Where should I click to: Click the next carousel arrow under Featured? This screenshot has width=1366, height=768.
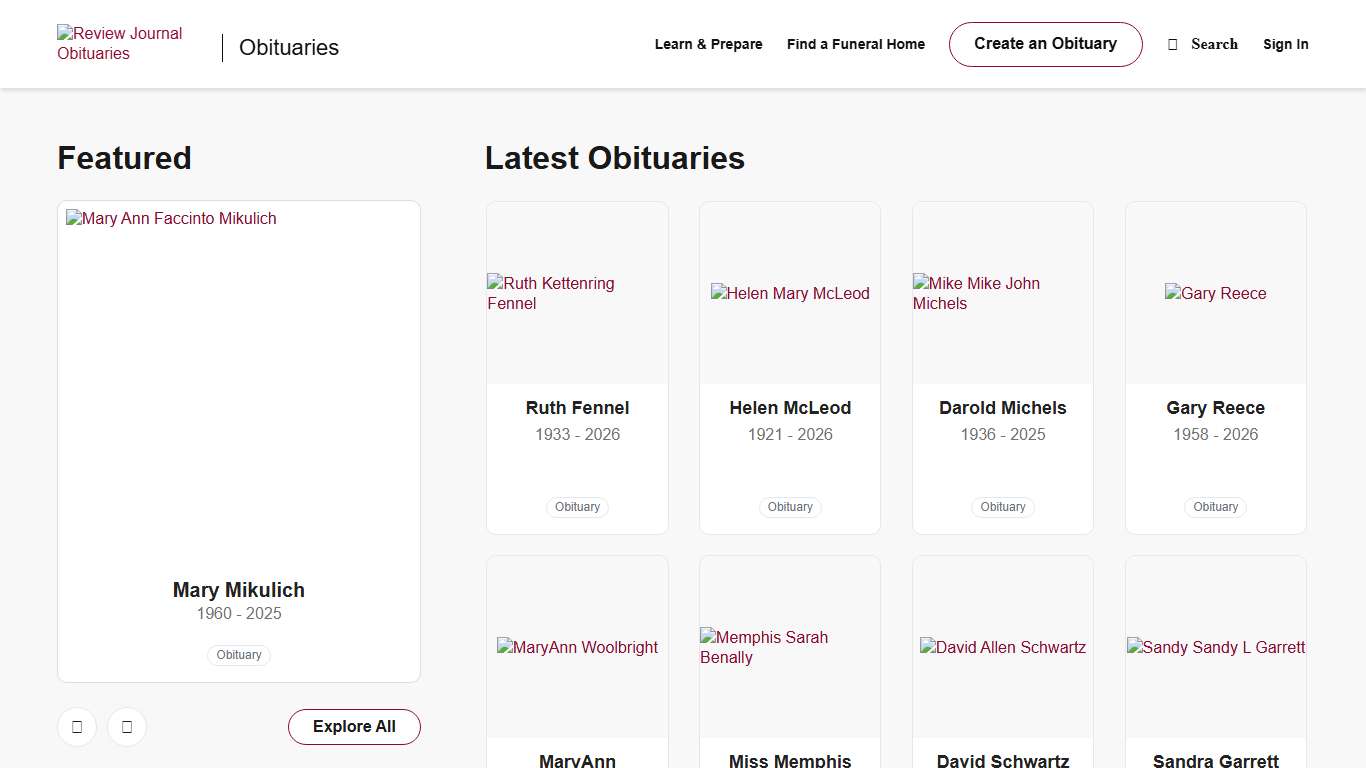pos(127,727)
